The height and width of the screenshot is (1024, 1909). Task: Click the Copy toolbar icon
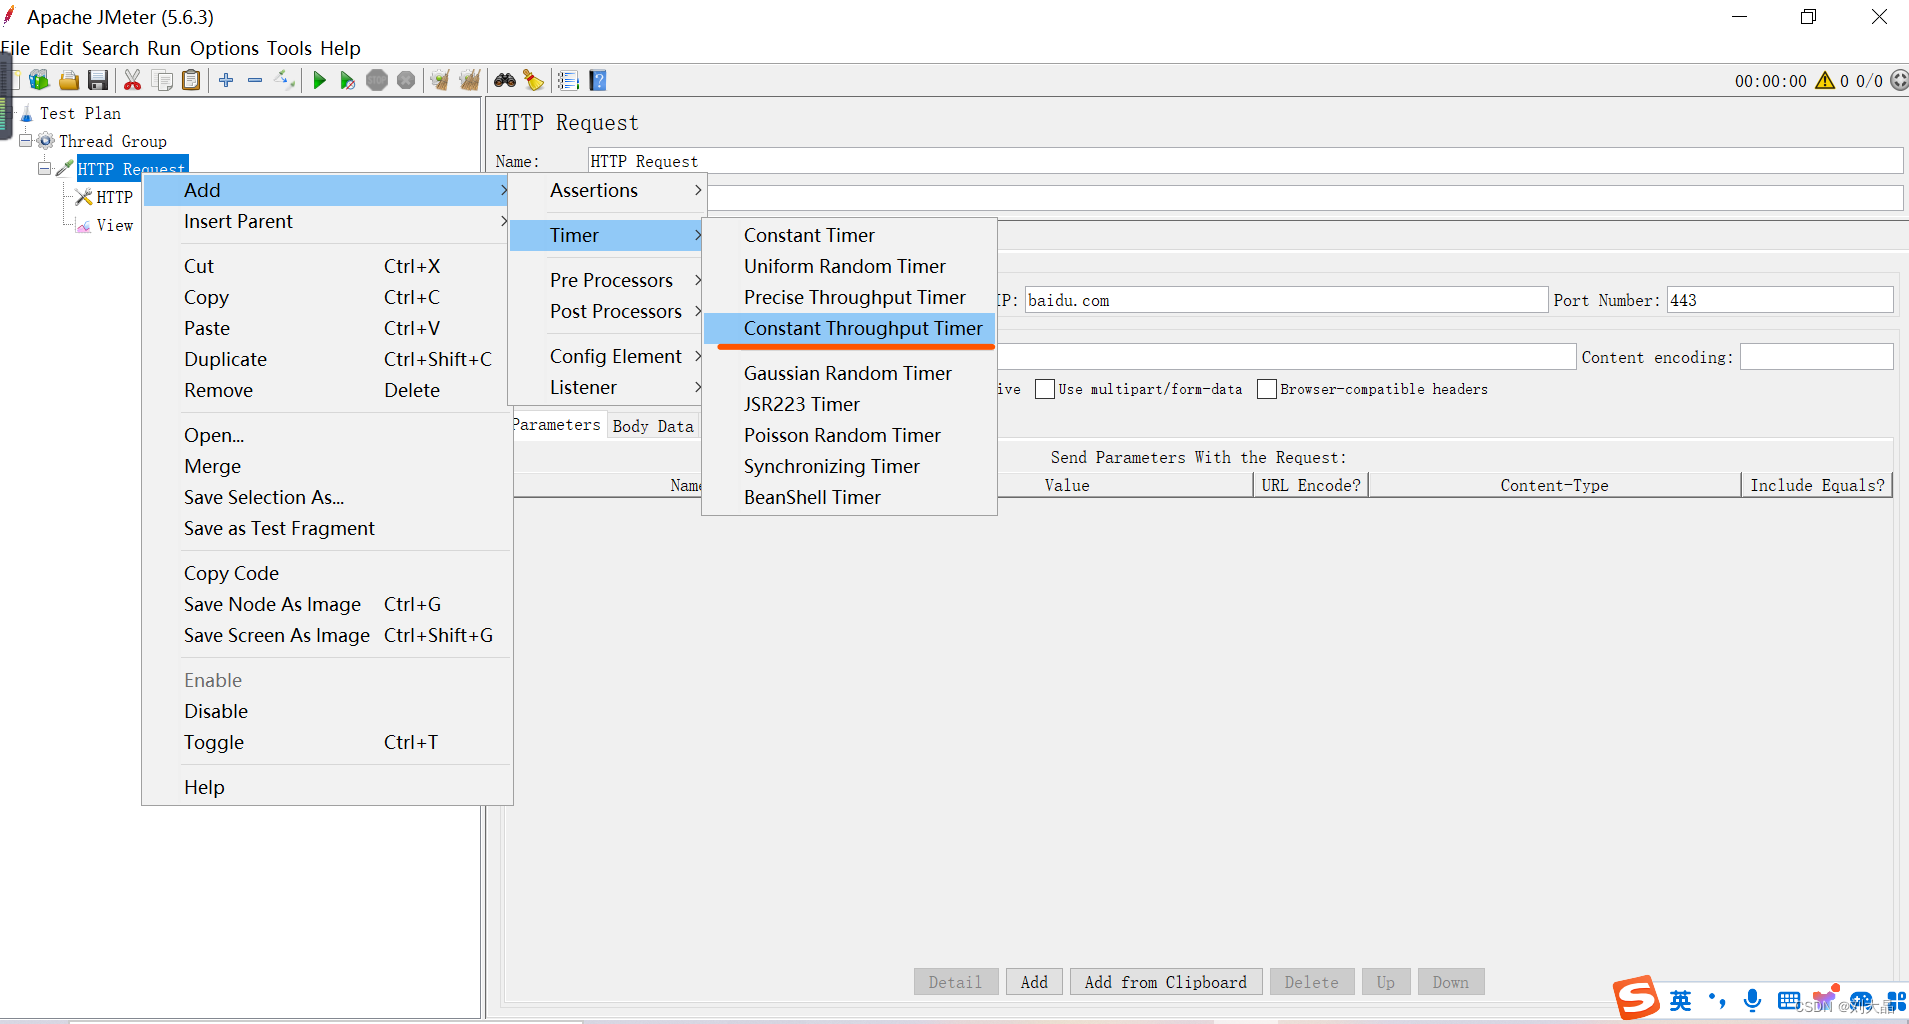click(162, 80)
